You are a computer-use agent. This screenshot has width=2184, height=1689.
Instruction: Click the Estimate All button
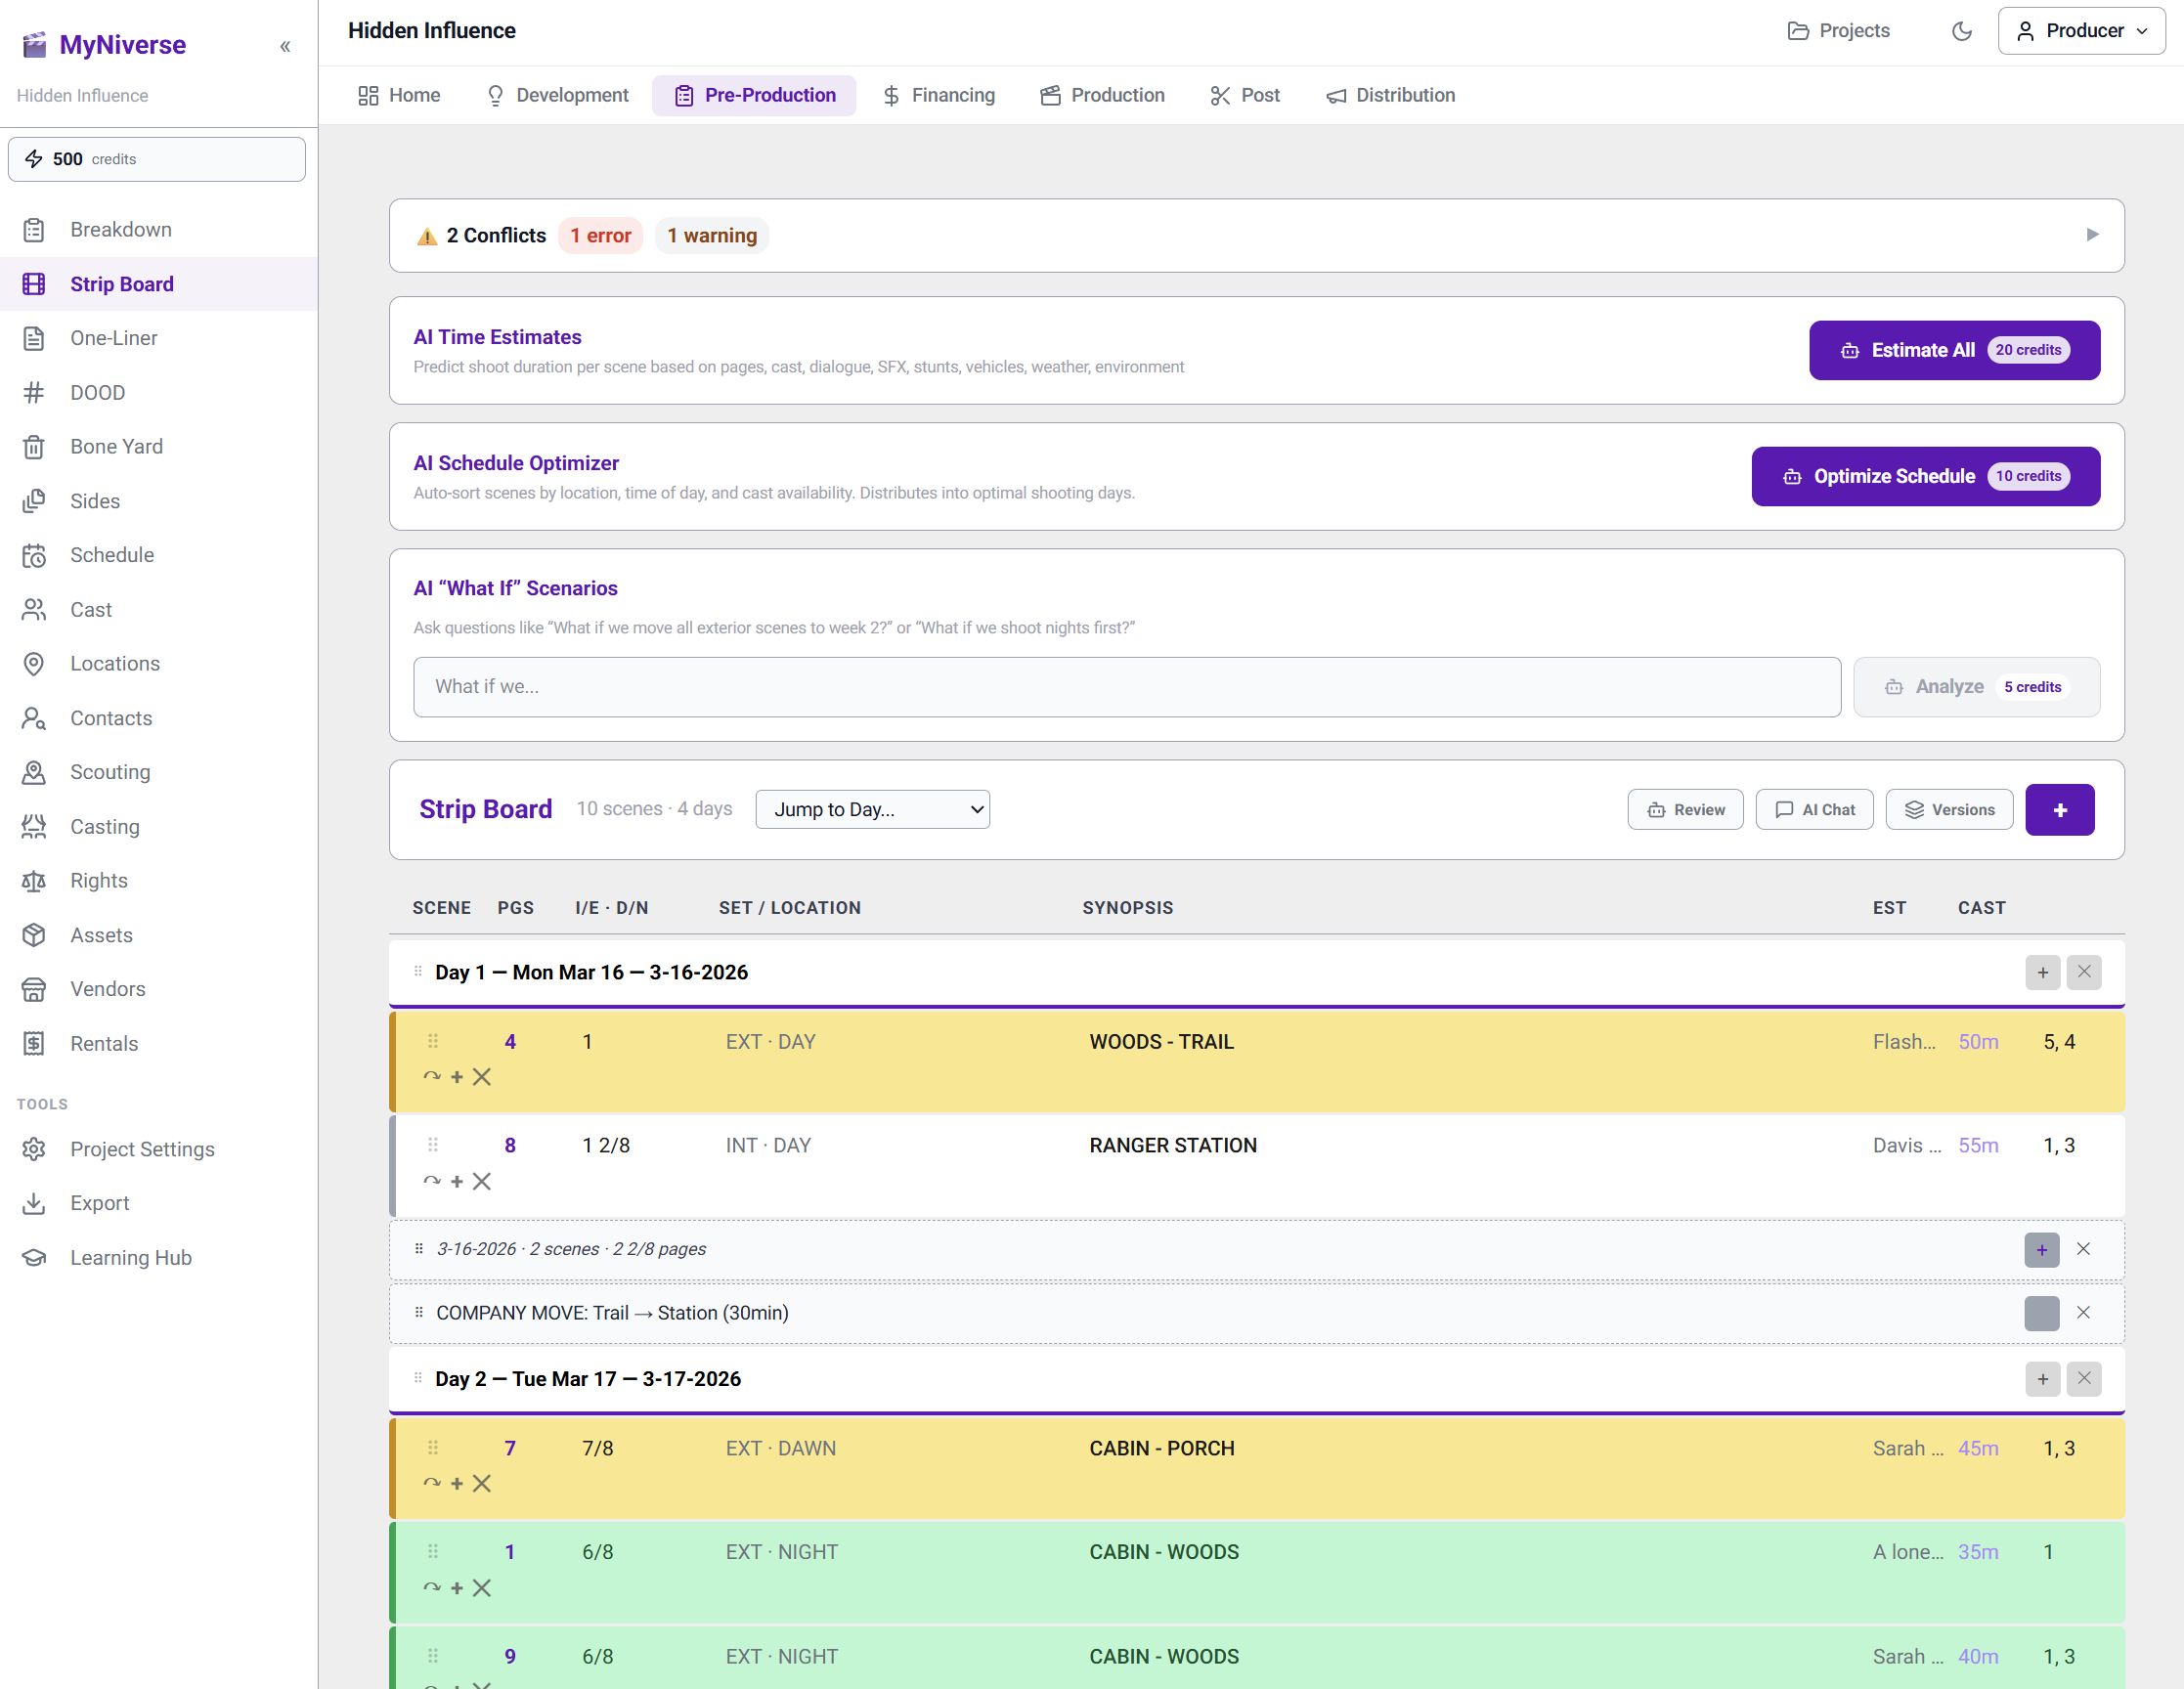coord(1953,350)
